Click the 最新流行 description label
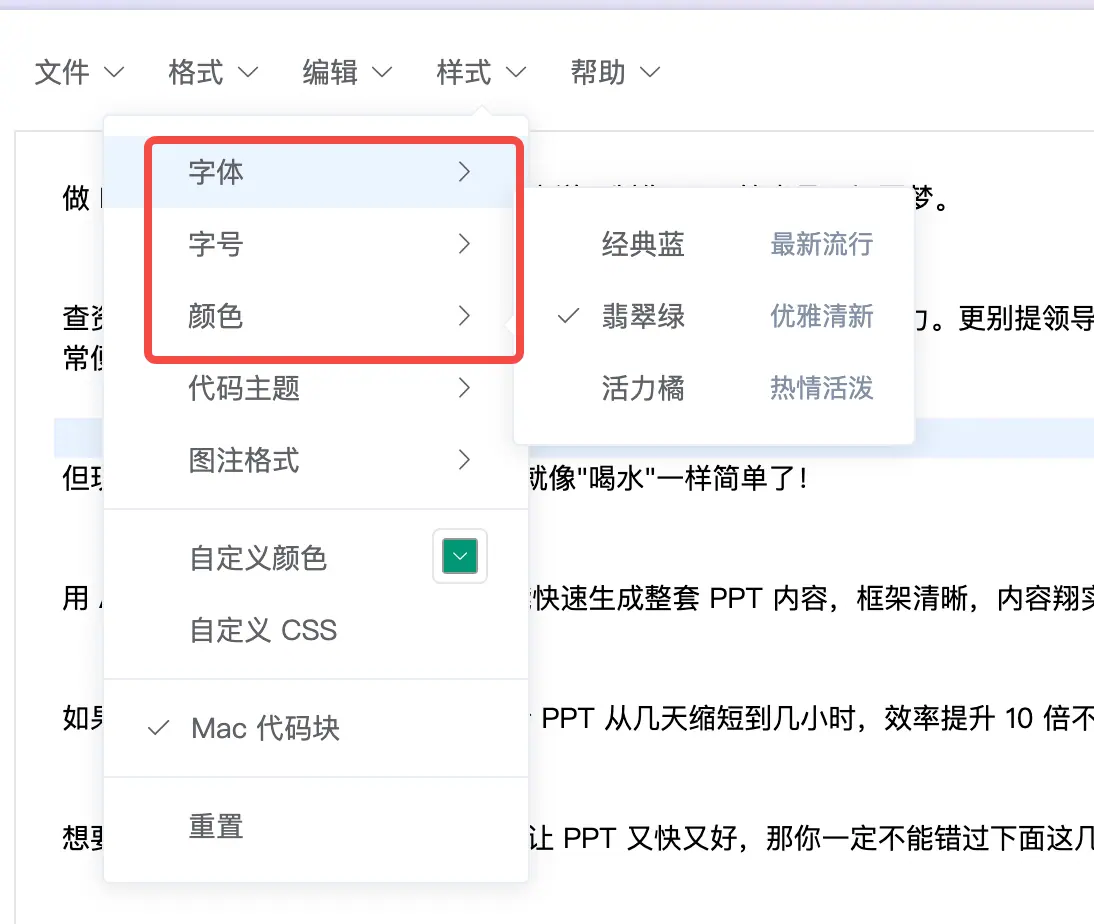Viewport: 1094px width, 924px height. 821,244
